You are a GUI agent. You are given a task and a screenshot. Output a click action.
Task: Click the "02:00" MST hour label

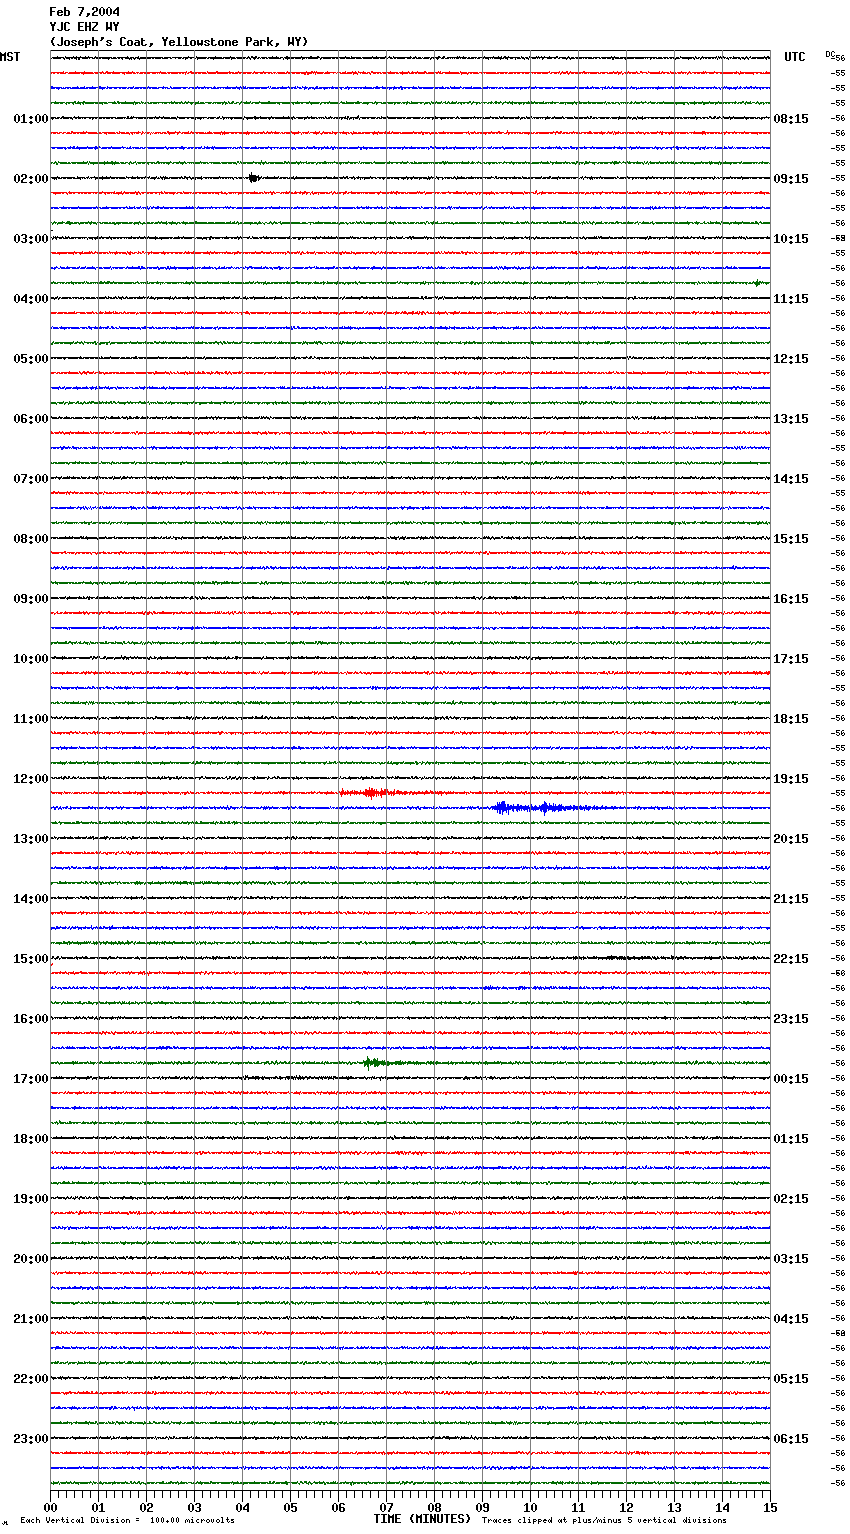(x=31, y=179)
